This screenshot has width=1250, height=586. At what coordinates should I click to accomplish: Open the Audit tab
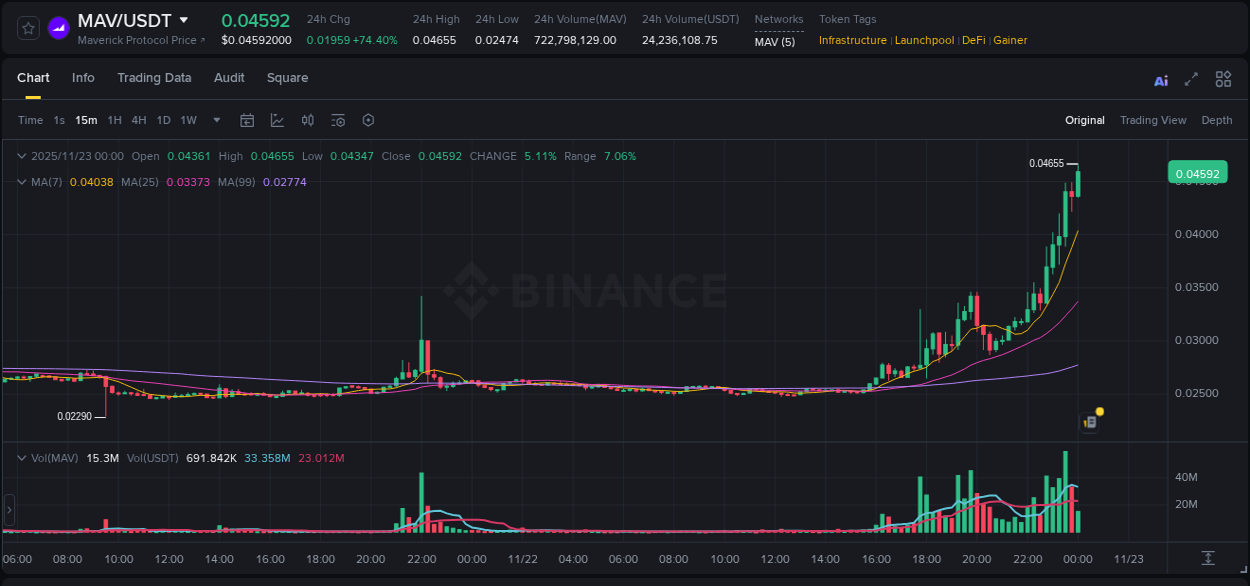click(x=229, y=78)
